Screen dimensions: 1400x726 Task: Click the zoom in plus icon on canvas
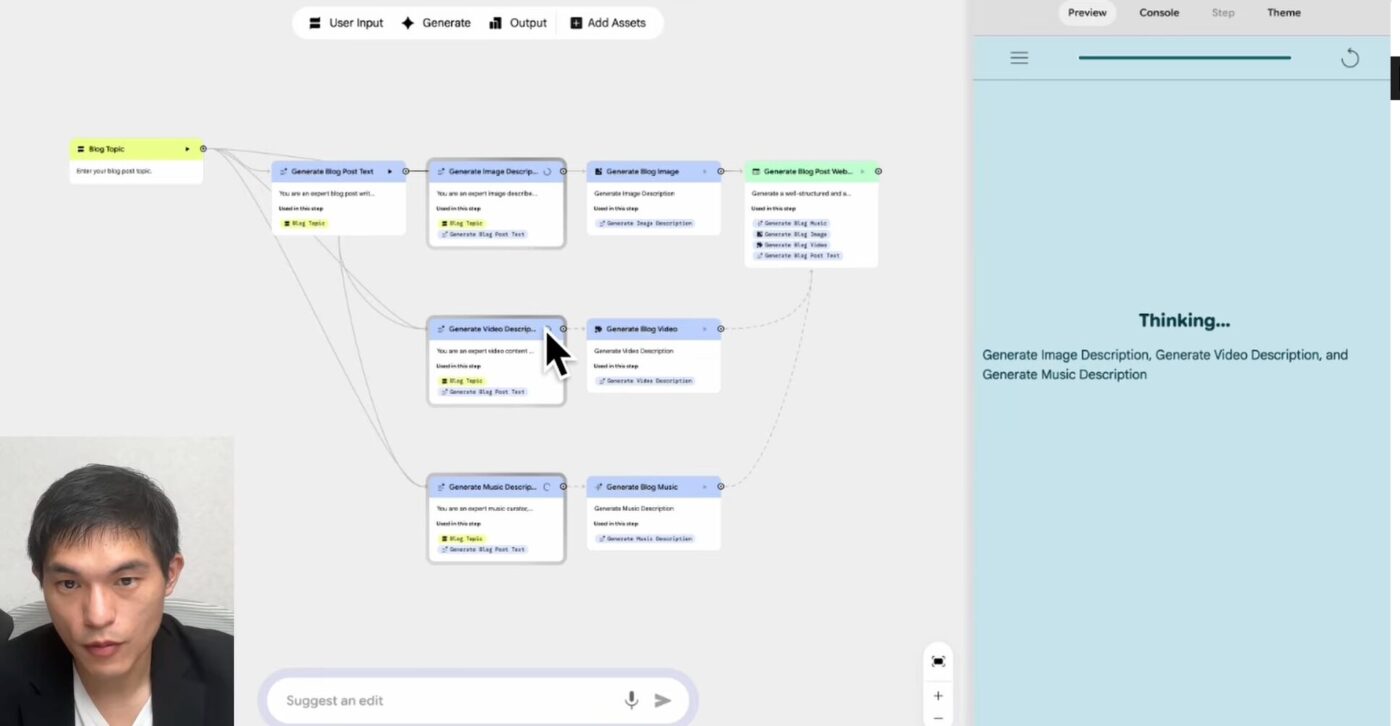tap(938, 696)
